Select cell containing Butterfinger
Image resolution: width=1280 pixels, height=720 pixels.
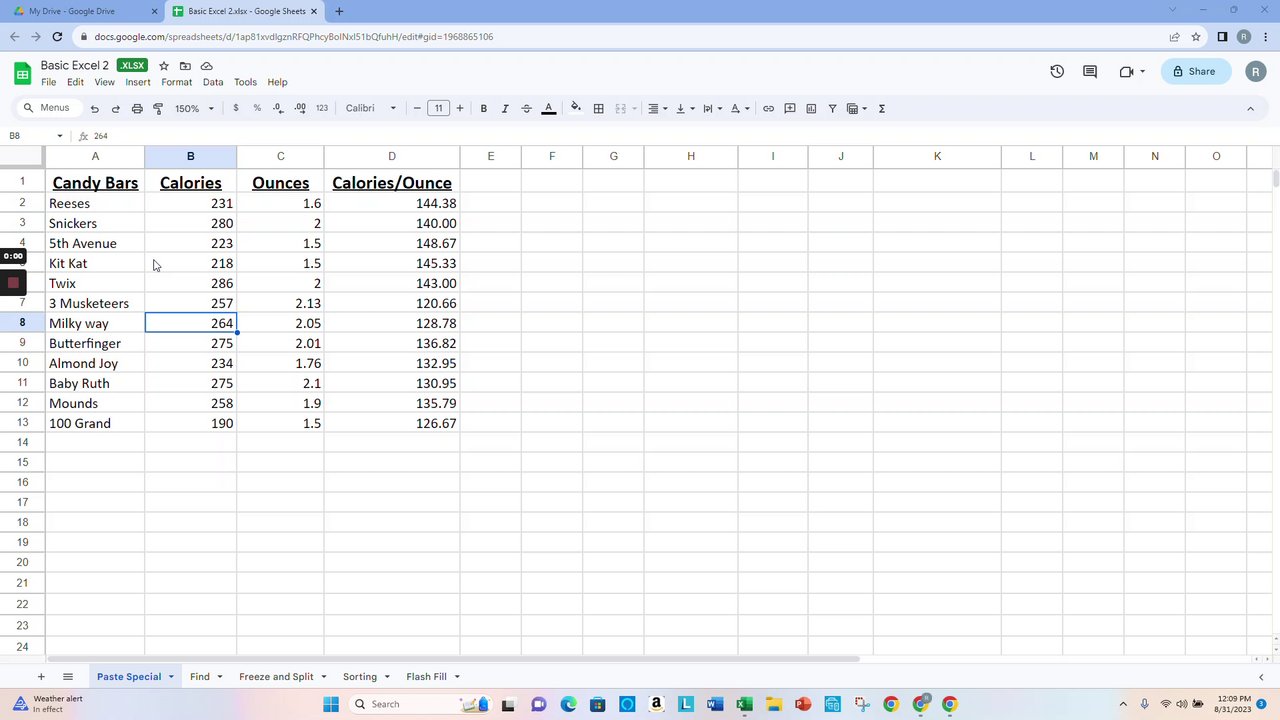(95, 343)
